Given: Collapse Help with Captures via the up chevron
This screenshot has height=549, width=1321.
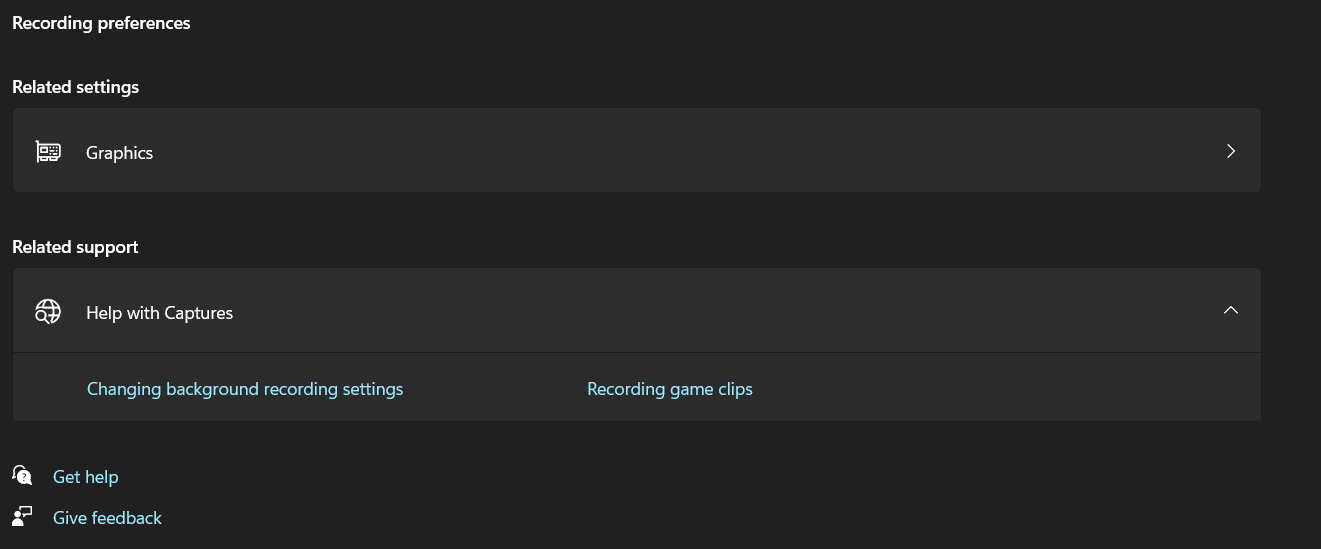Looking at the screenshot, I should [1231, 311].
